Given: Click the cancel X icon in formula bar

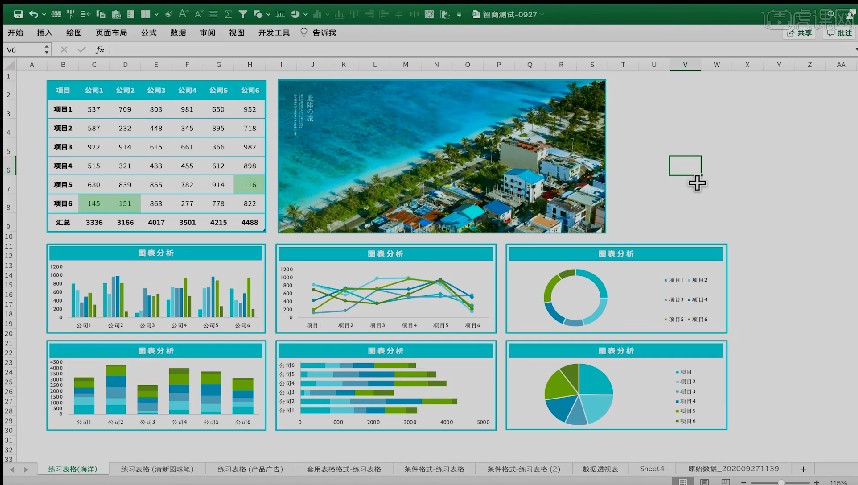Looking at the screenshot, I should coord(64,50).
